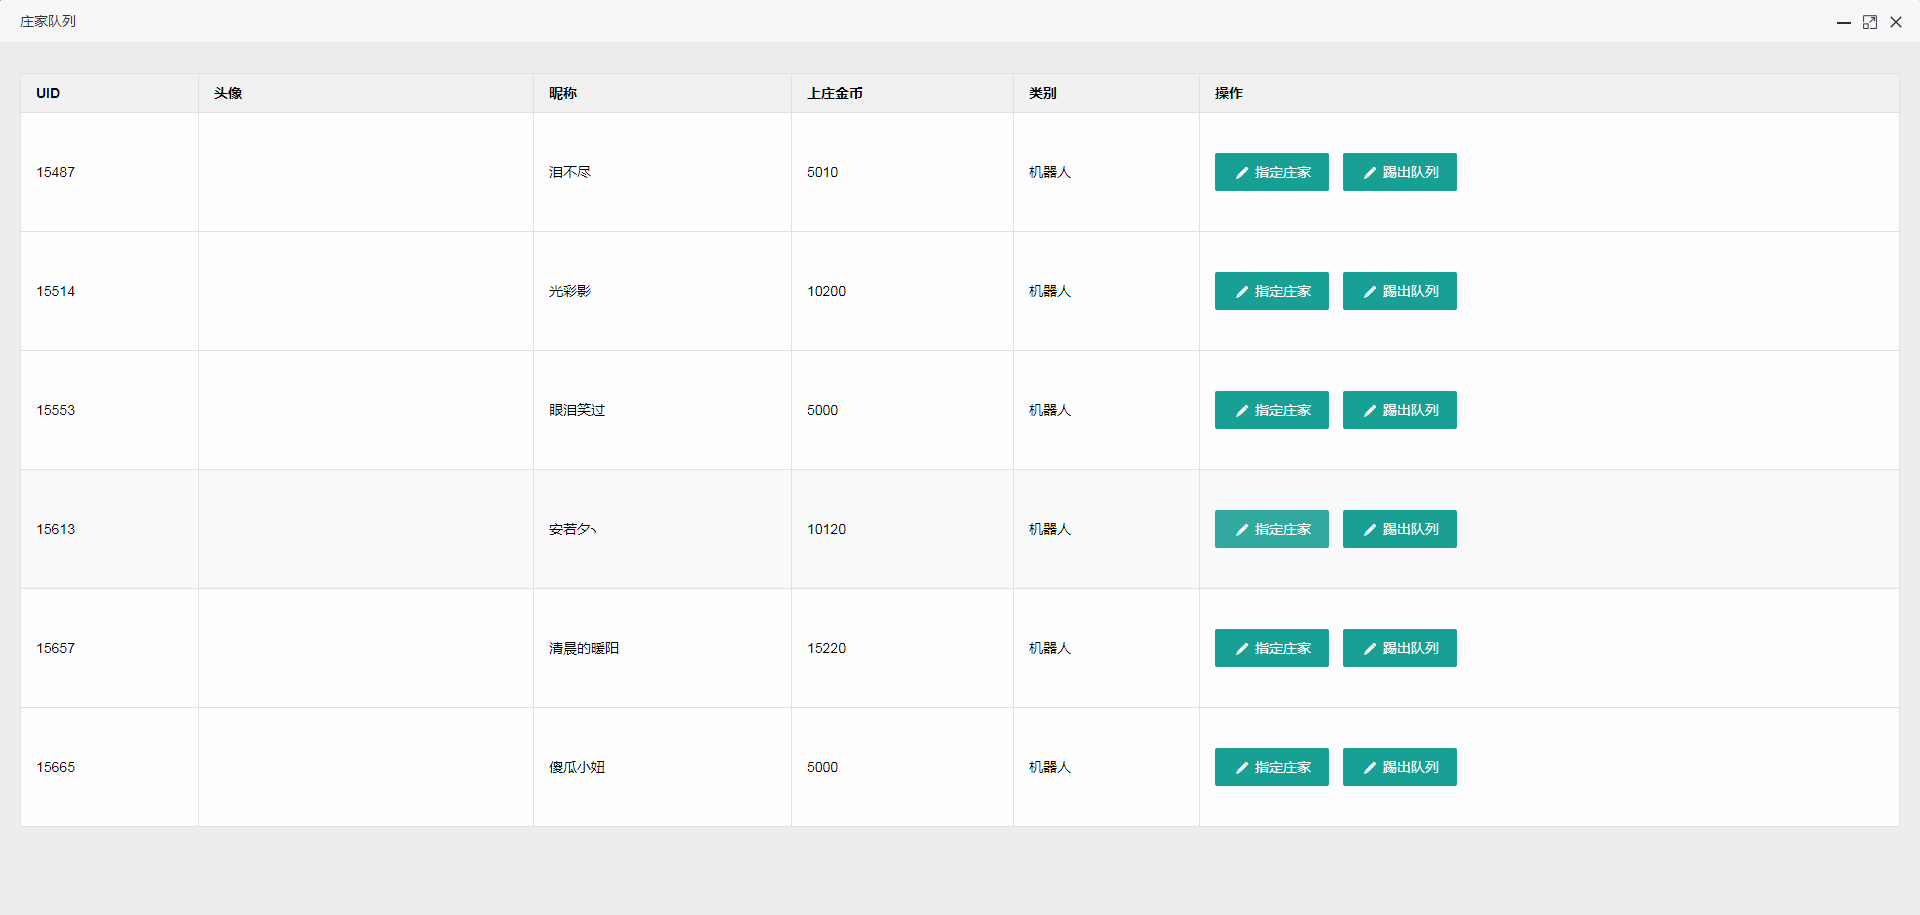Image resolution: width=1920 pixels, height=915 pixels.
Task: Click 指定庄家 for UID 15613
Action: (x=1271, y=529)
